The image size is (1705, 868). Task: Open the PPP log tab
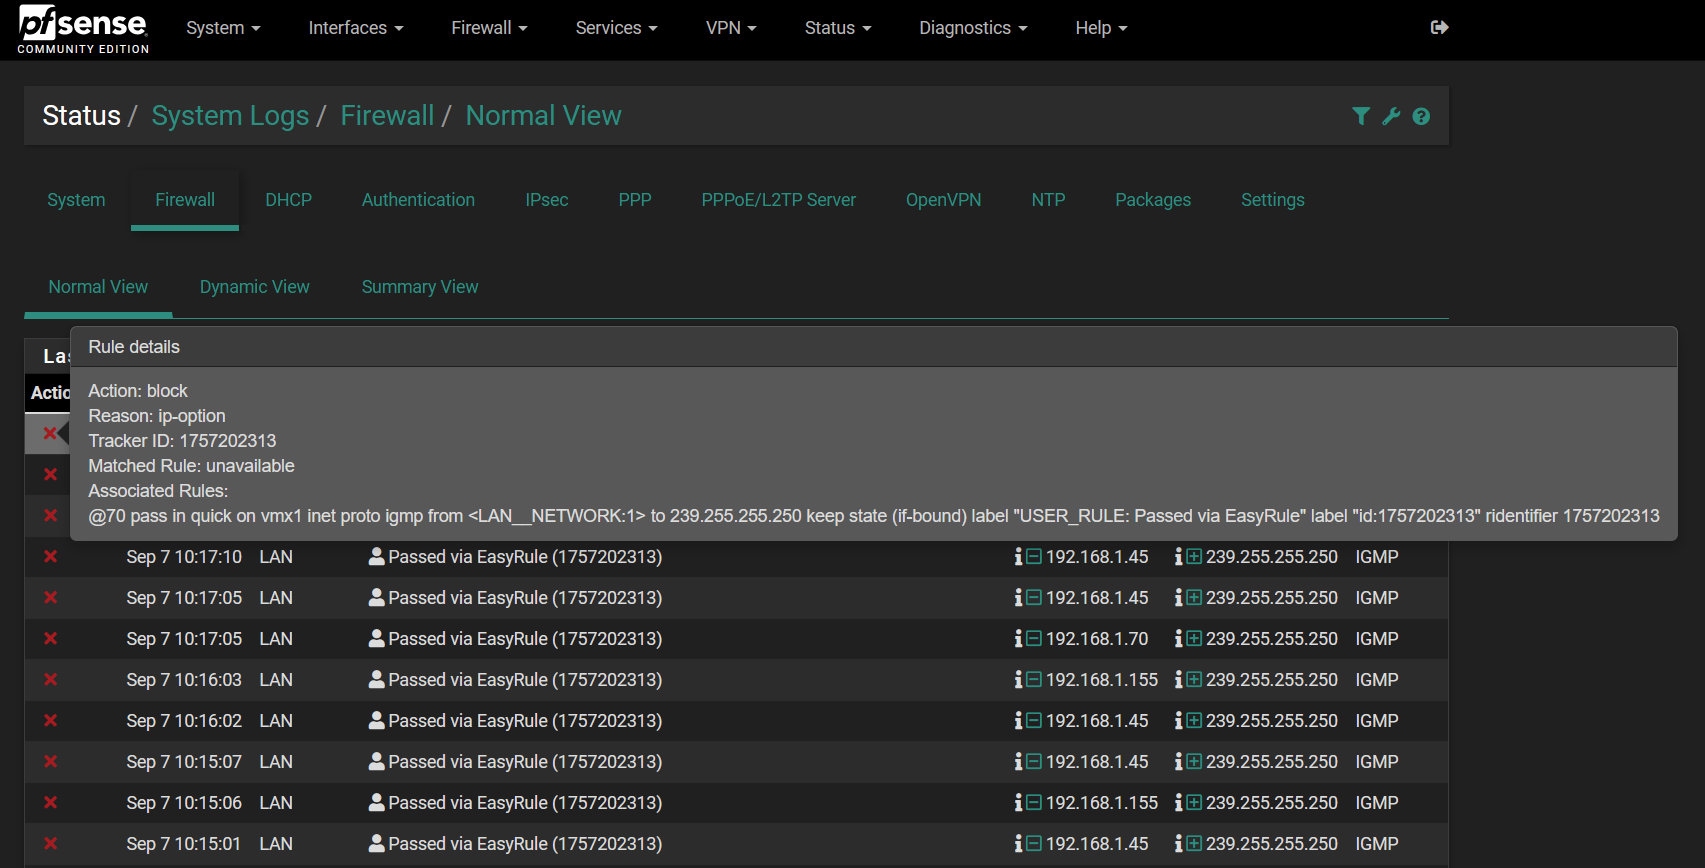[x=635, y=200]
